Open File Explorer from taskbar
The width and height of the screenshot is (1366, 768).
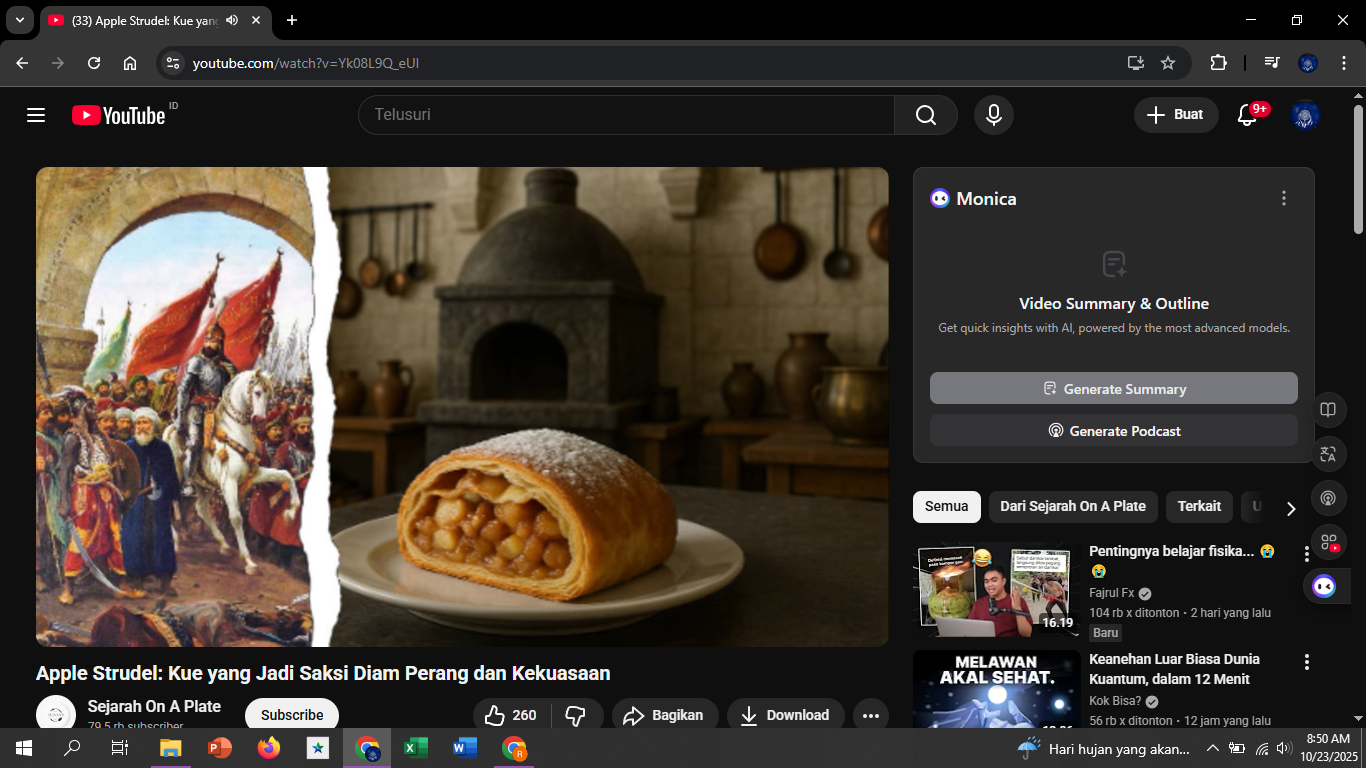click(171, 748)
